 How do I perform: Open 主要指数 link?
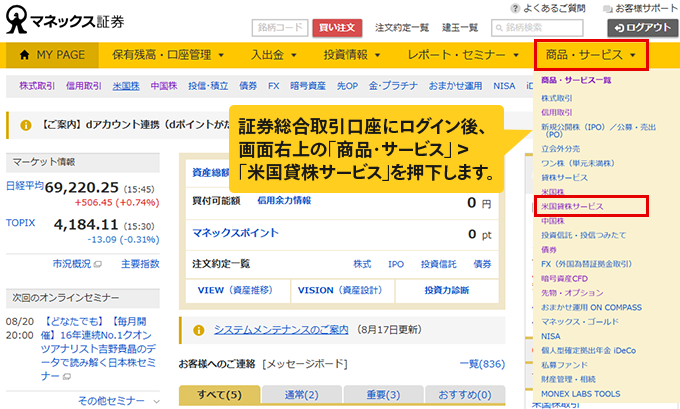[x=140, y=264]
